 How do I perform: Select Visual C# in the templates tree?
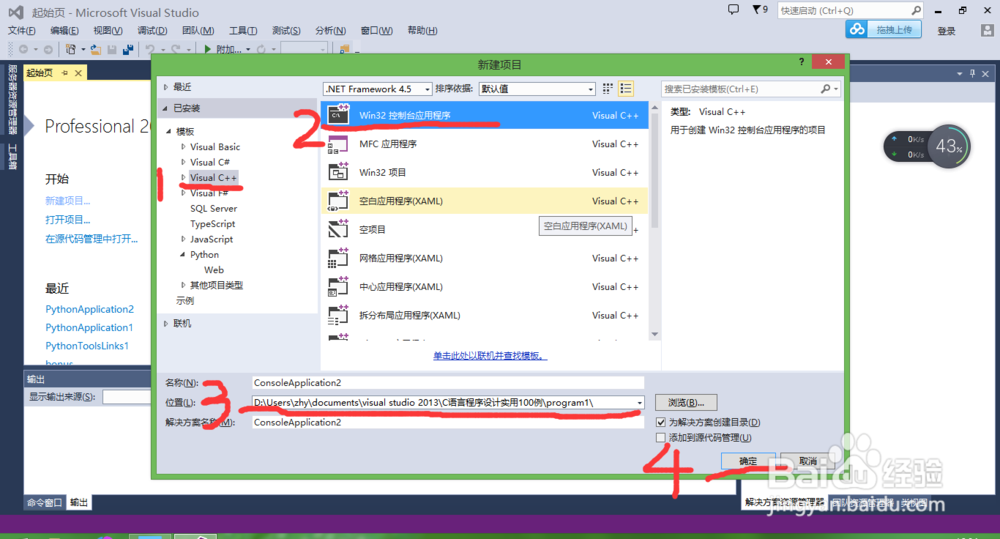point(210,162)
